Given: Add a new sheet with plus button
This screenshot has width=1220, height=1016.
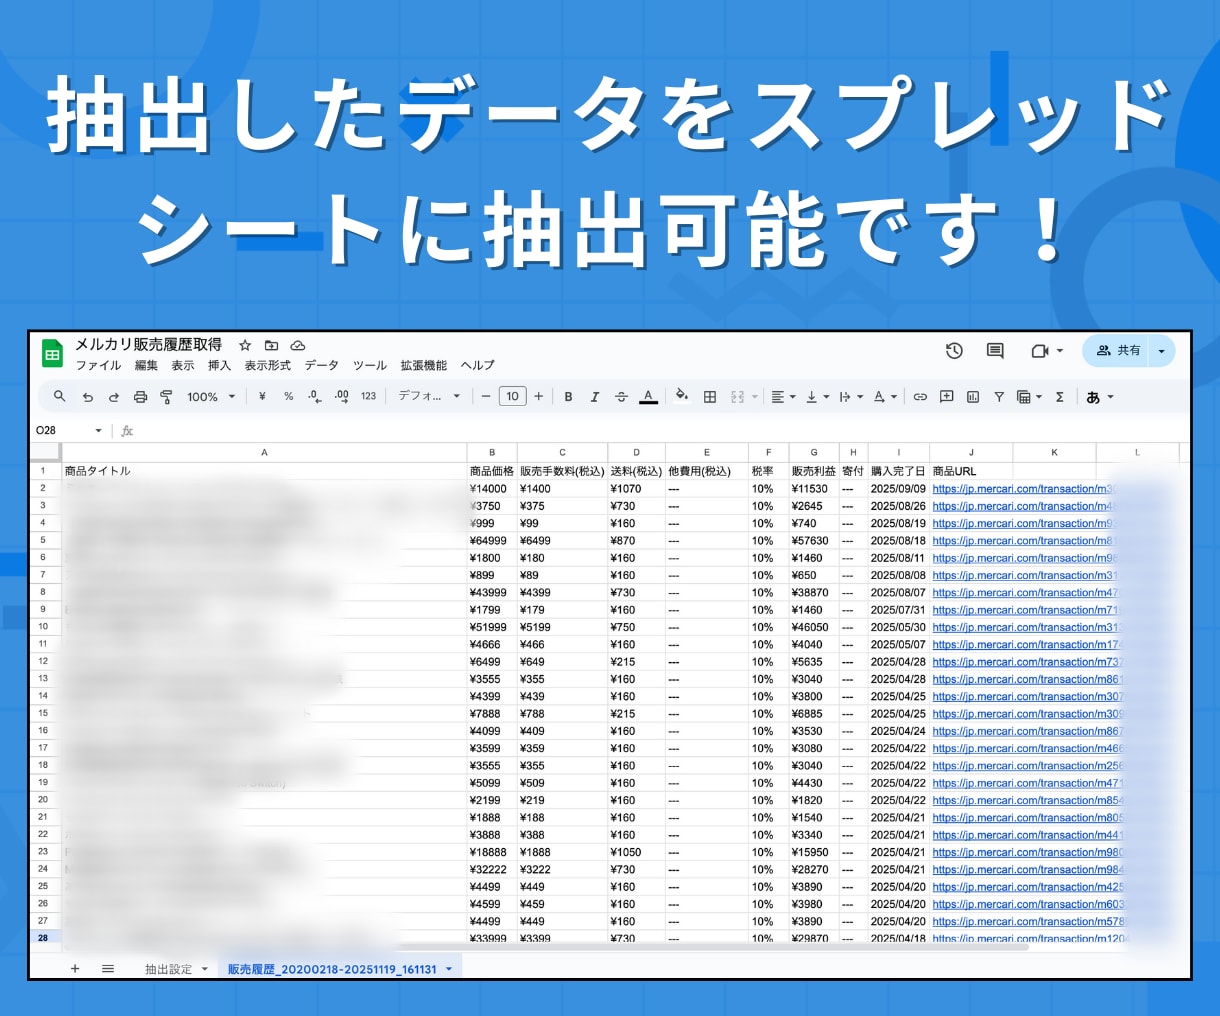Looking at the screenshot, I should tap(75, 969).
